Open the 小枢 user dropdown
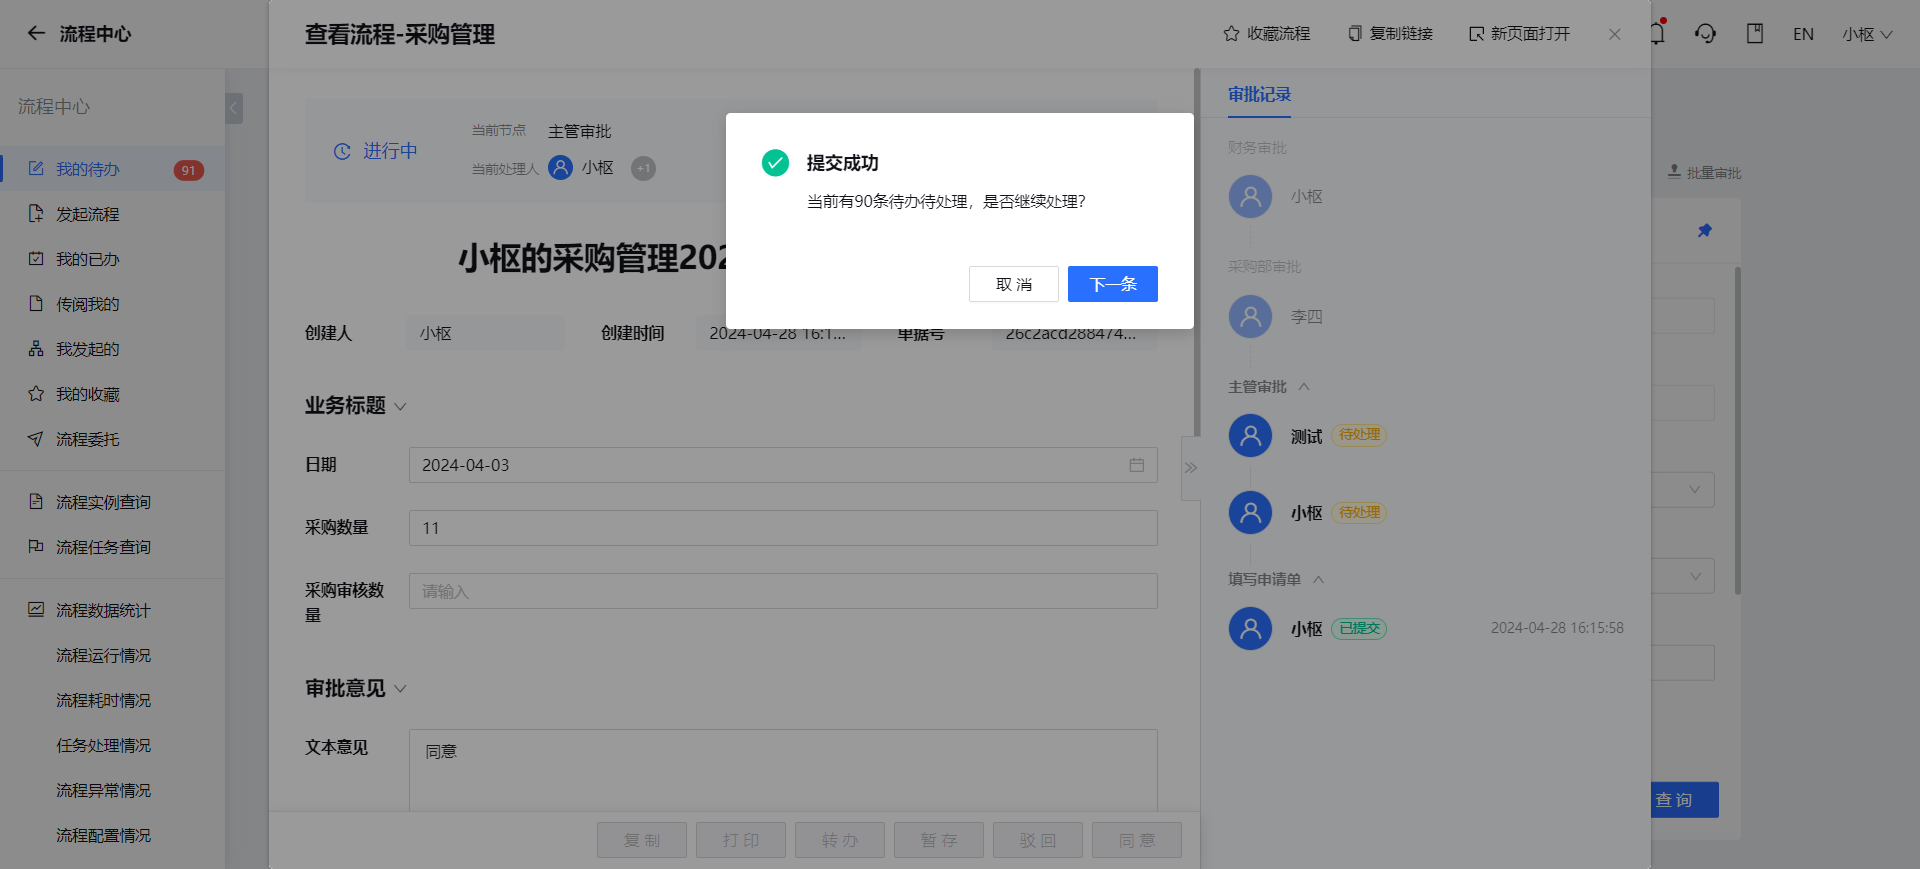This screenshot has width=1920, height=869. [x=1867, y=34]
